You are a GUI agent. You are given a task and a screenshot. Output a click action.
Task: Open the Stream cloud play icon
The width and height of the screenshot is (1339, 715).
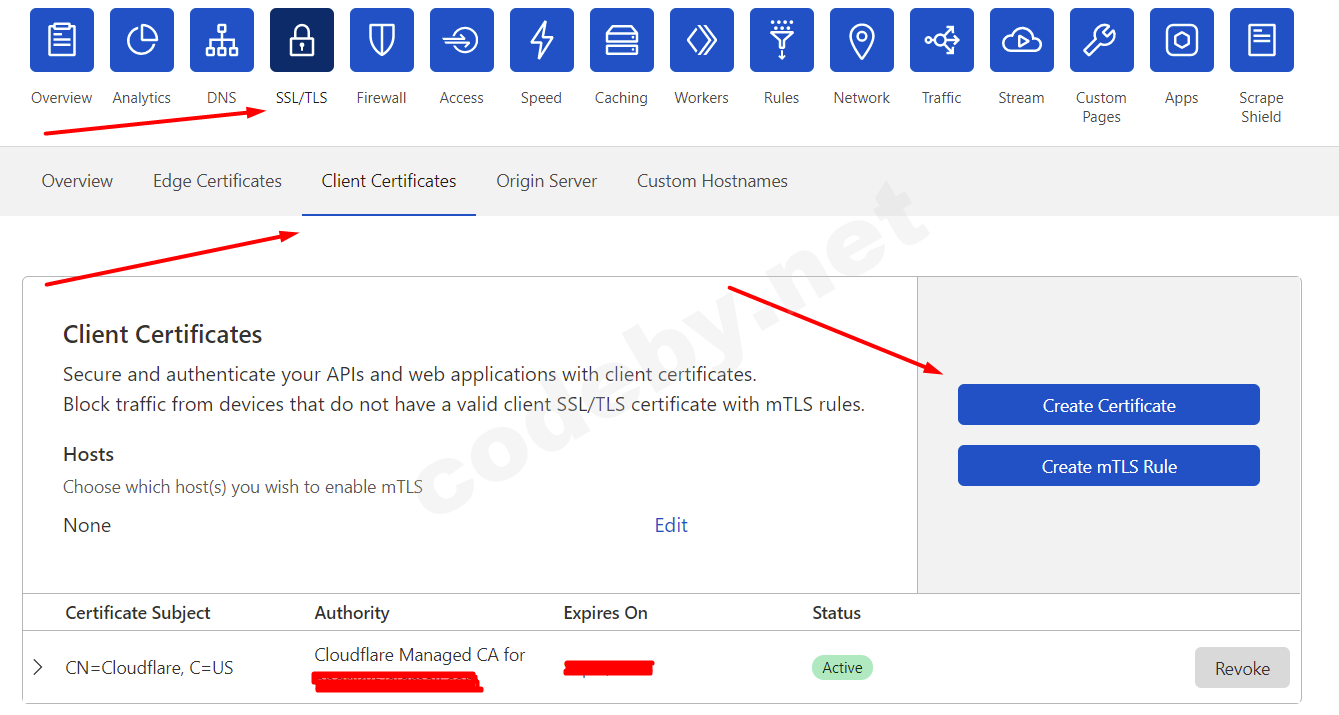[x=1022, y=40]
